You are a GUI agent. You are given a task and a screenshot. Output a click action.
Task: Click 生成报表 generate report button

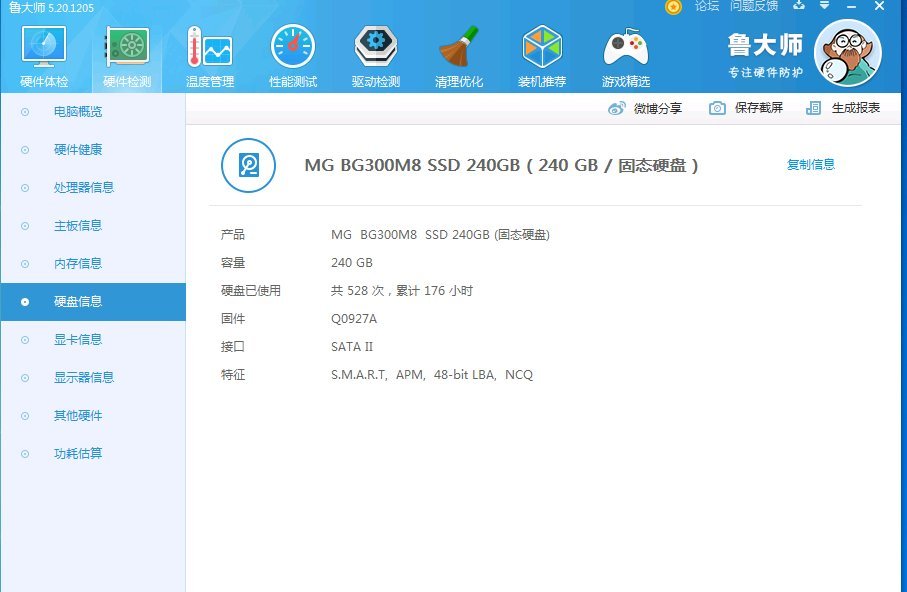(843, 108)
